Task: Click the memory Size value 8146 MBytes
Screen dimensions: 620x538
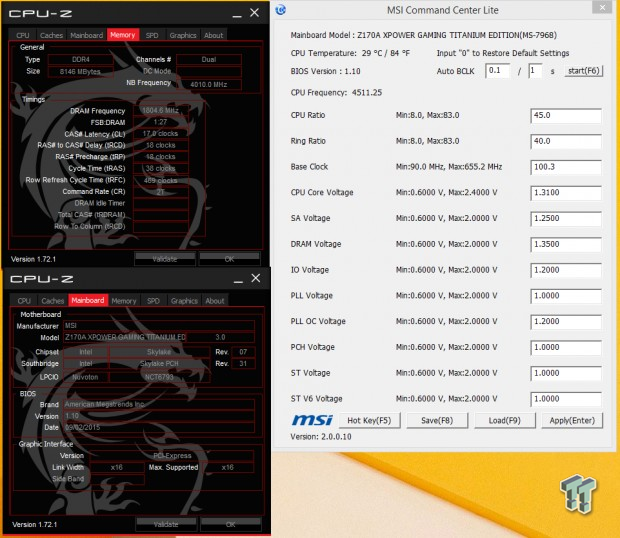Action: point(81,72)
